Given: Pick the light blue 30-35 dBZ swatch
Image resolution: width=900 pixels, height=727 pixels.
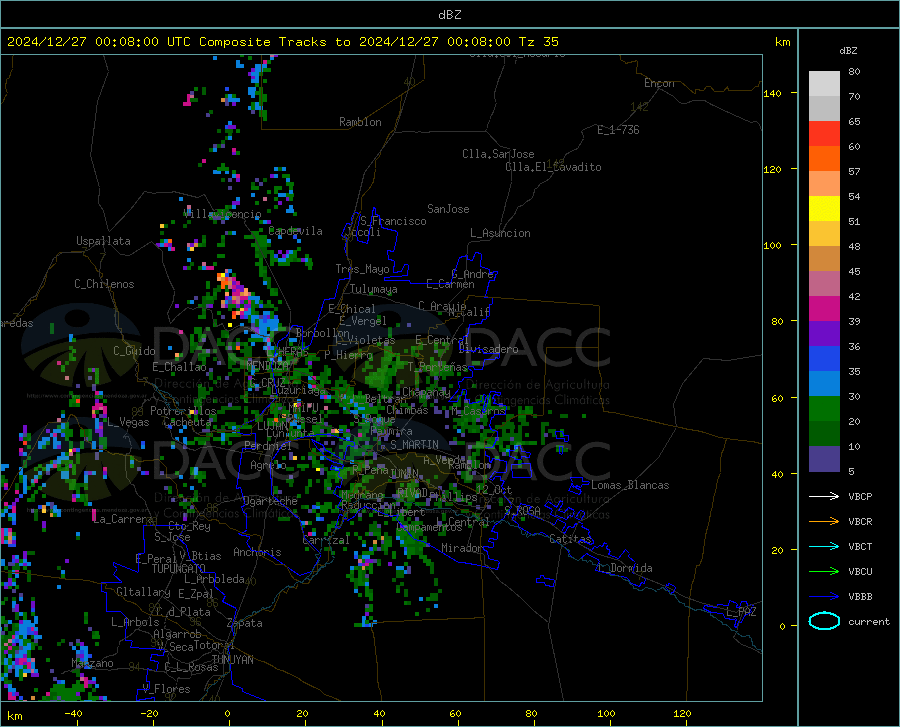Looking at the screenshot, I should (824, 384).
